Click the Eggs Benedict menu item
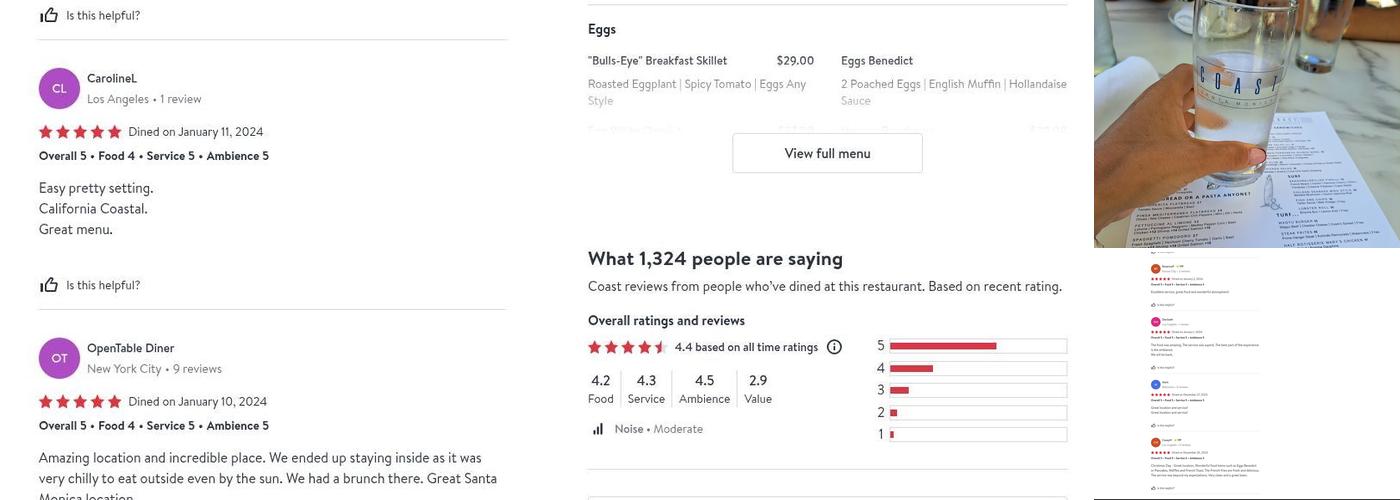The image size is (1400, 500). pos(876,61)
